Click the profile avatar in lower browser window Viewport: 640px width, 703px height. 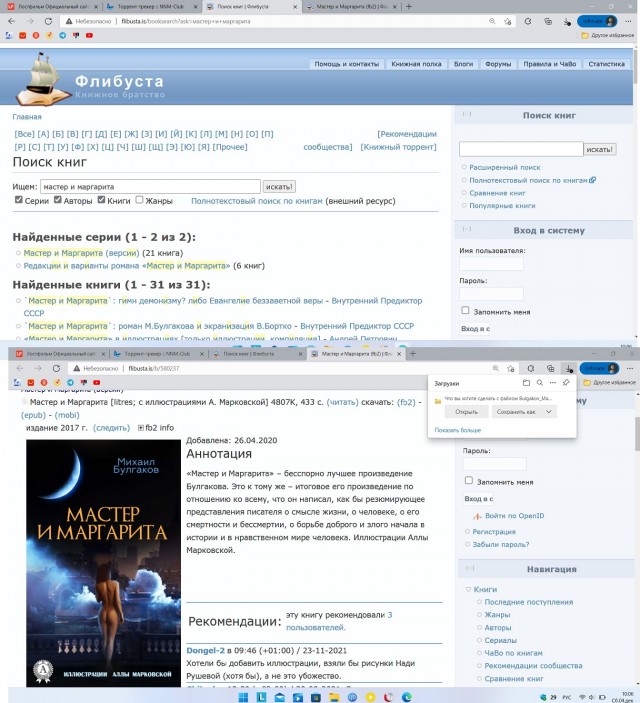[611, 368]
